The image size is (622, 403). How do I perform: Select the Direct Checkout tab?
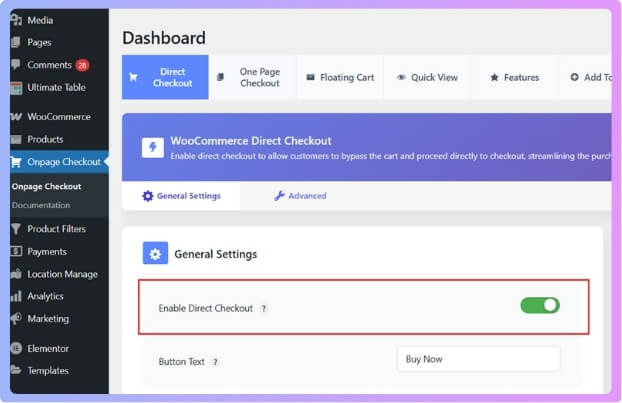[x=165, y=77]
